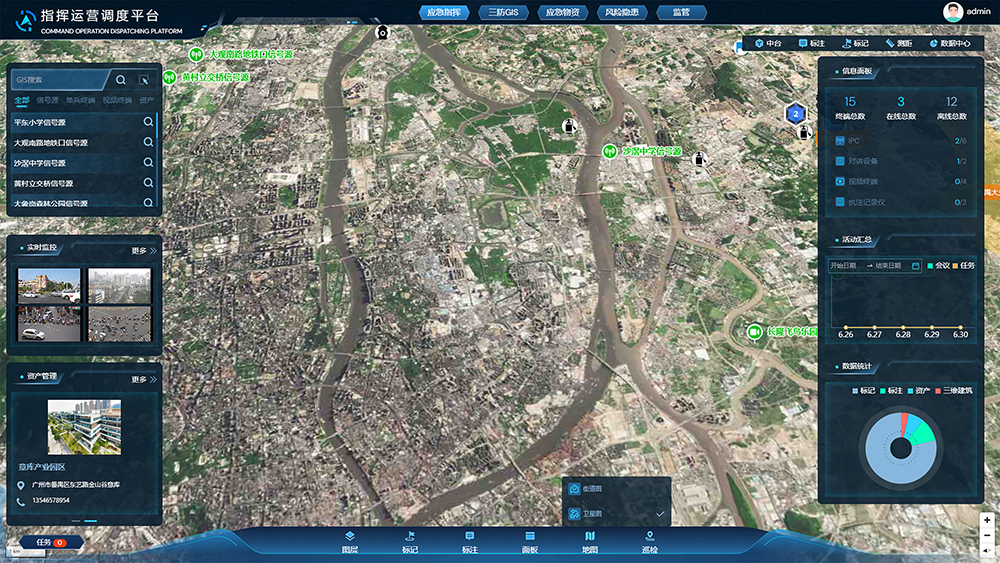Select the 测距 distance measuring tool

[899, 43]
